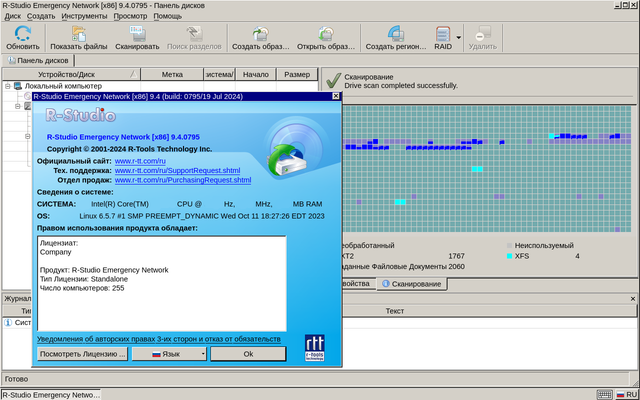Open the Помощь menu
The width and height of the screenshot is (640, 400).
pos(167,16)
